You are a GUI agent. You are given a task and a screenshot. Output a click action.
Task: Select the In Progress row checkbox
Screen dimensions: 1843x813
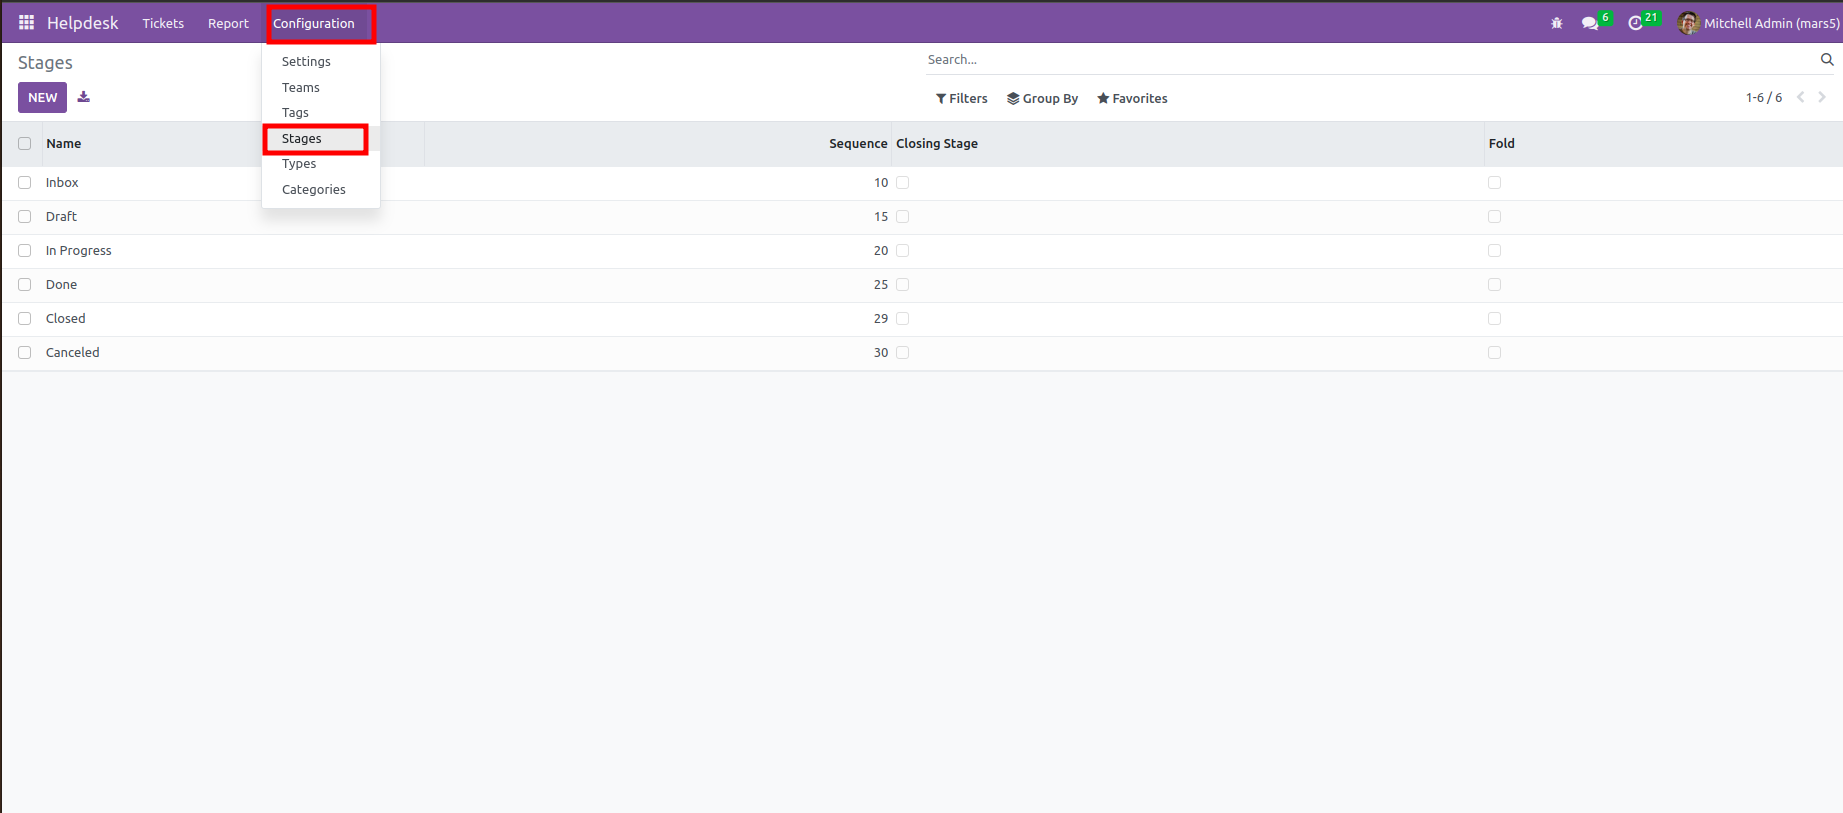(x=25, y=251)
